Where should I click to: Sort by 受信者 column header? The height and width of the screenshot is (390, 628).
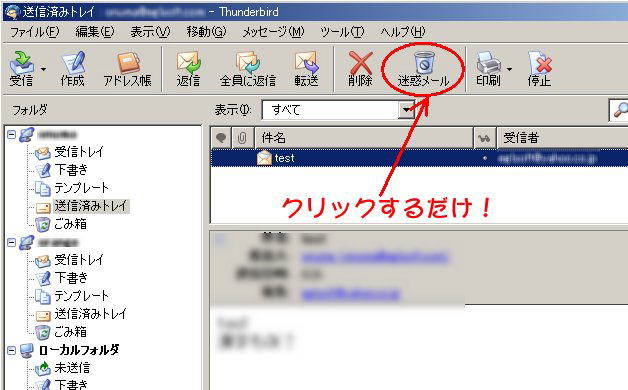(562, 138)
